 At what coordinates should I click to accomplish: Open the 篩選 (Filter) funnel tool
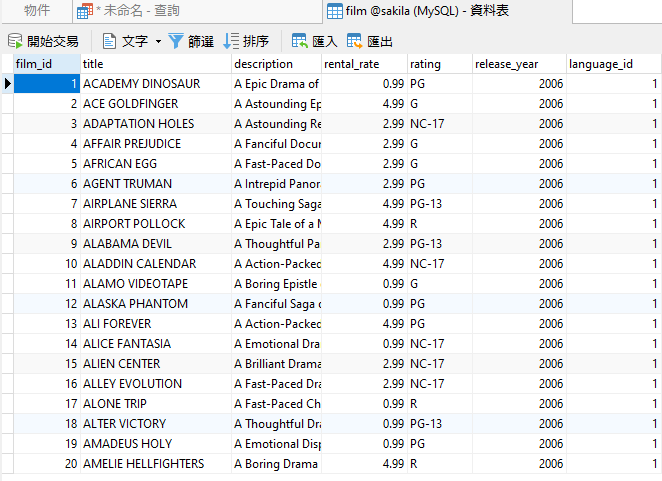point(176,41)
